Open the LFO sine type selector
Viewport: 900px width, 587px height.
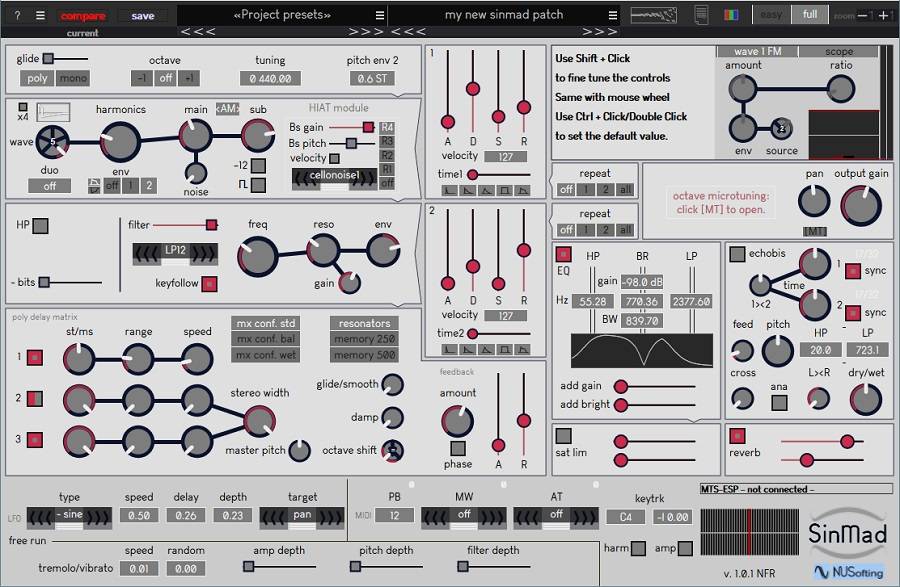69,515
